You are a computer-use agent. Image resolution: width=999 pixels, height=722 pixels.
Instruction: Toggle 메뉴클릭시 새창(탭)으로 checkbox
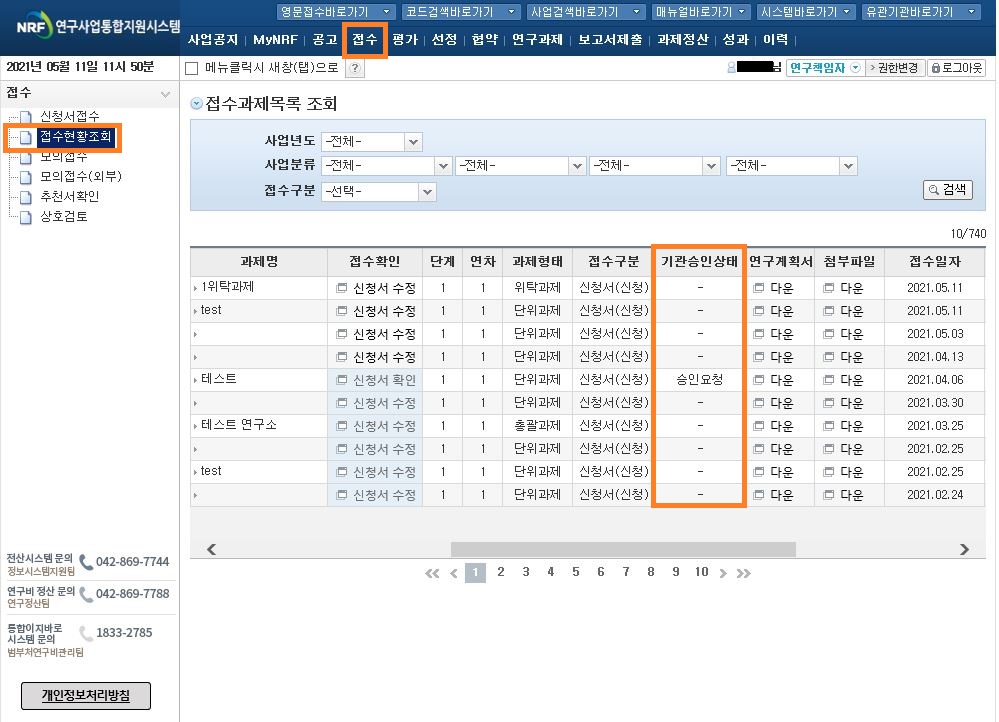tap(193, 68)
